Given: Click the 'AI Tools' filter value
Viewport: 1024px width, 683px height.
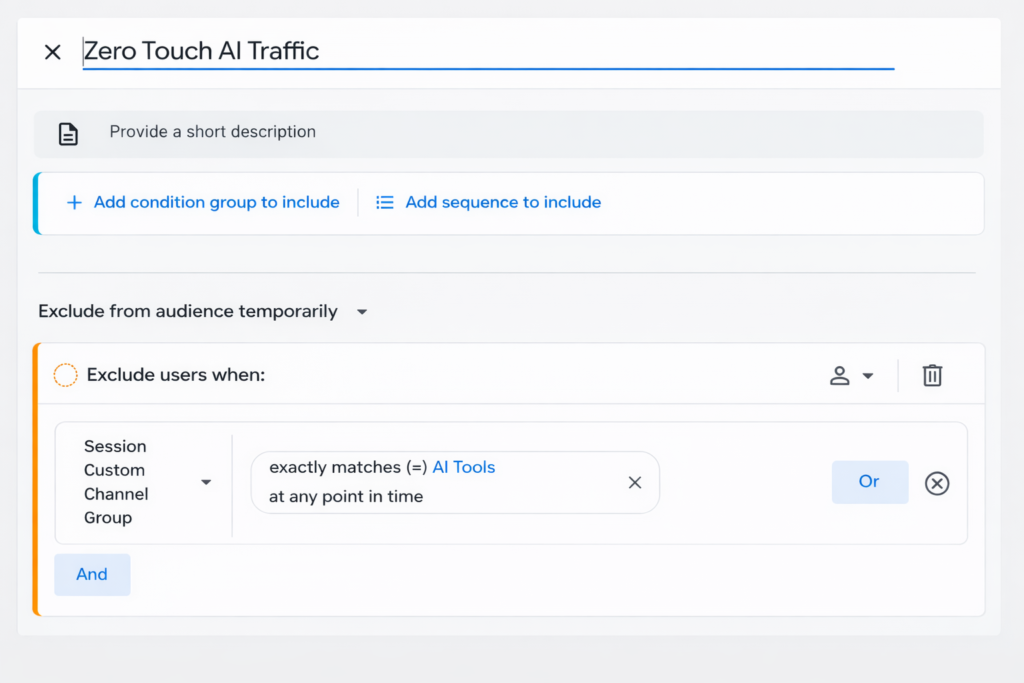Looking at the screenshot, I should (x=463, y=467).
